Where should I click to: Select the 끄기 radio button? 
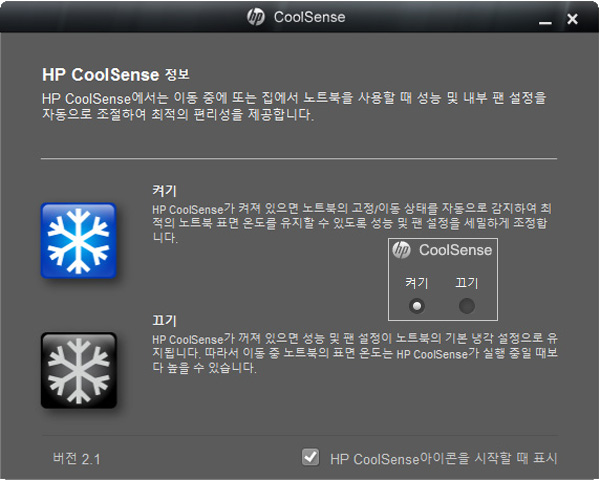tap(467, 306)
